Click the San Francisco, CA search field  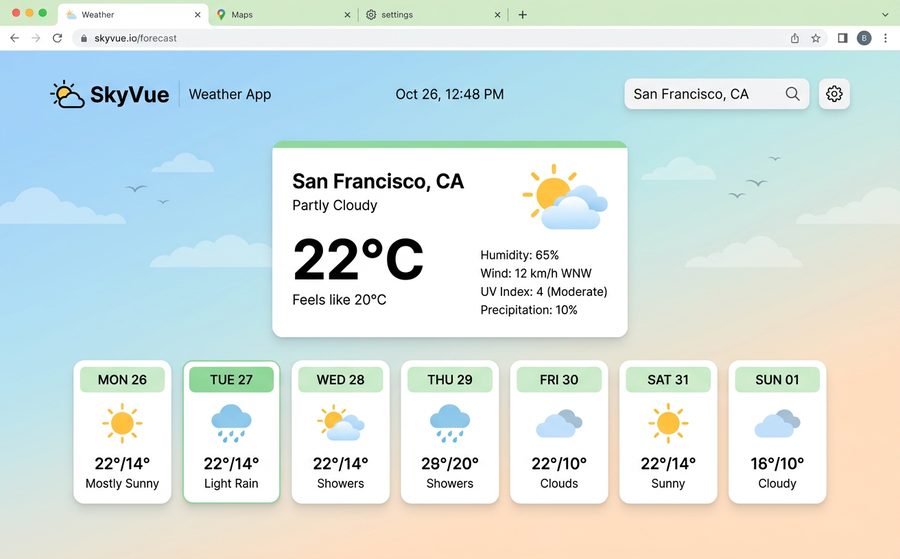(716, 94)
